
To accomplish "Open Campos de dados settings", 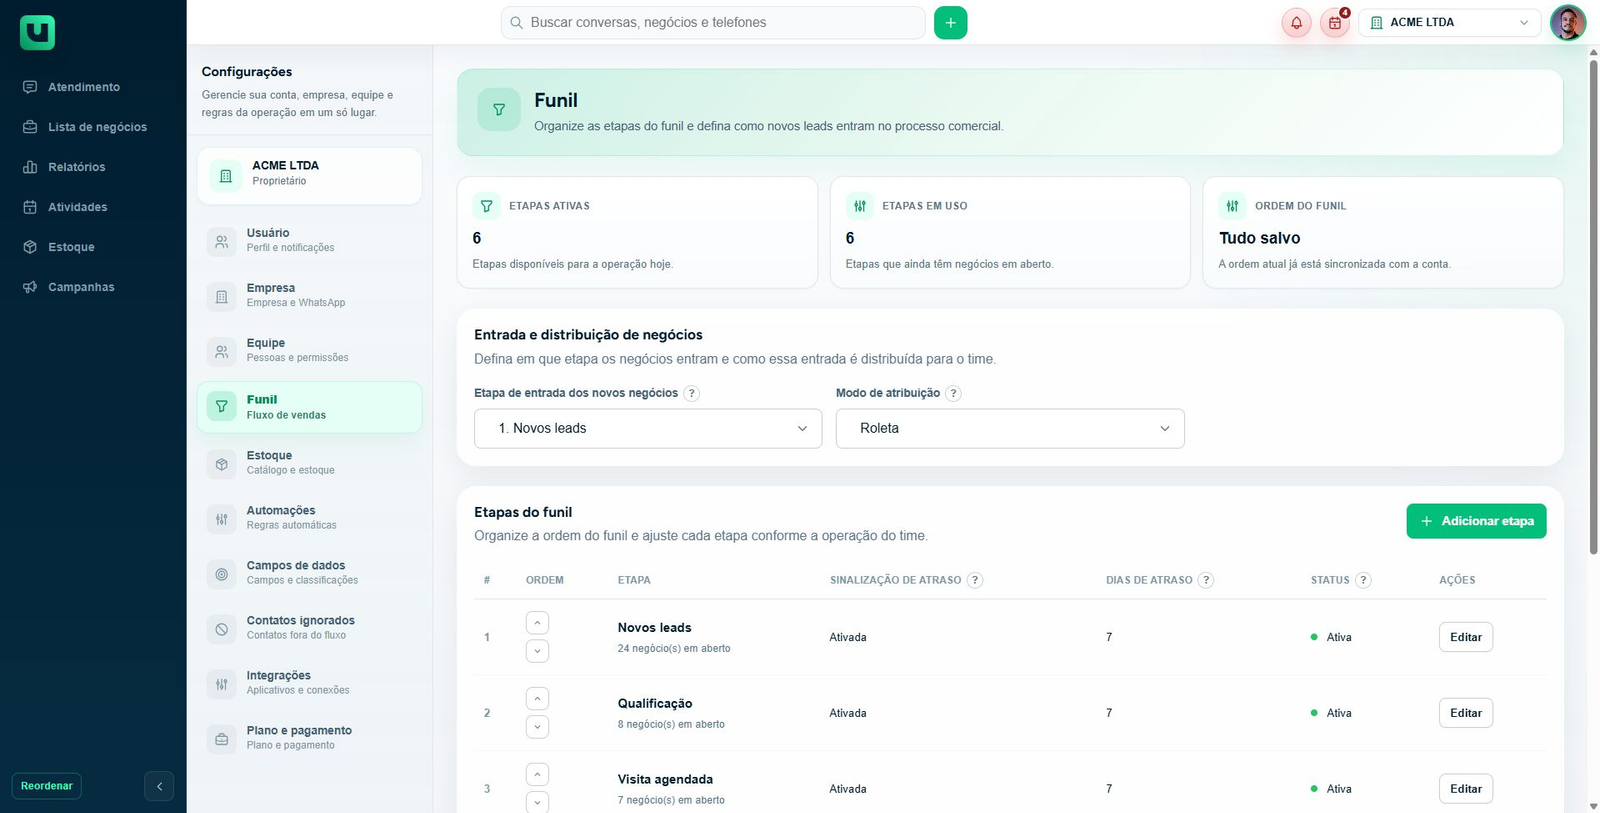I will click(x=309, y=572).
